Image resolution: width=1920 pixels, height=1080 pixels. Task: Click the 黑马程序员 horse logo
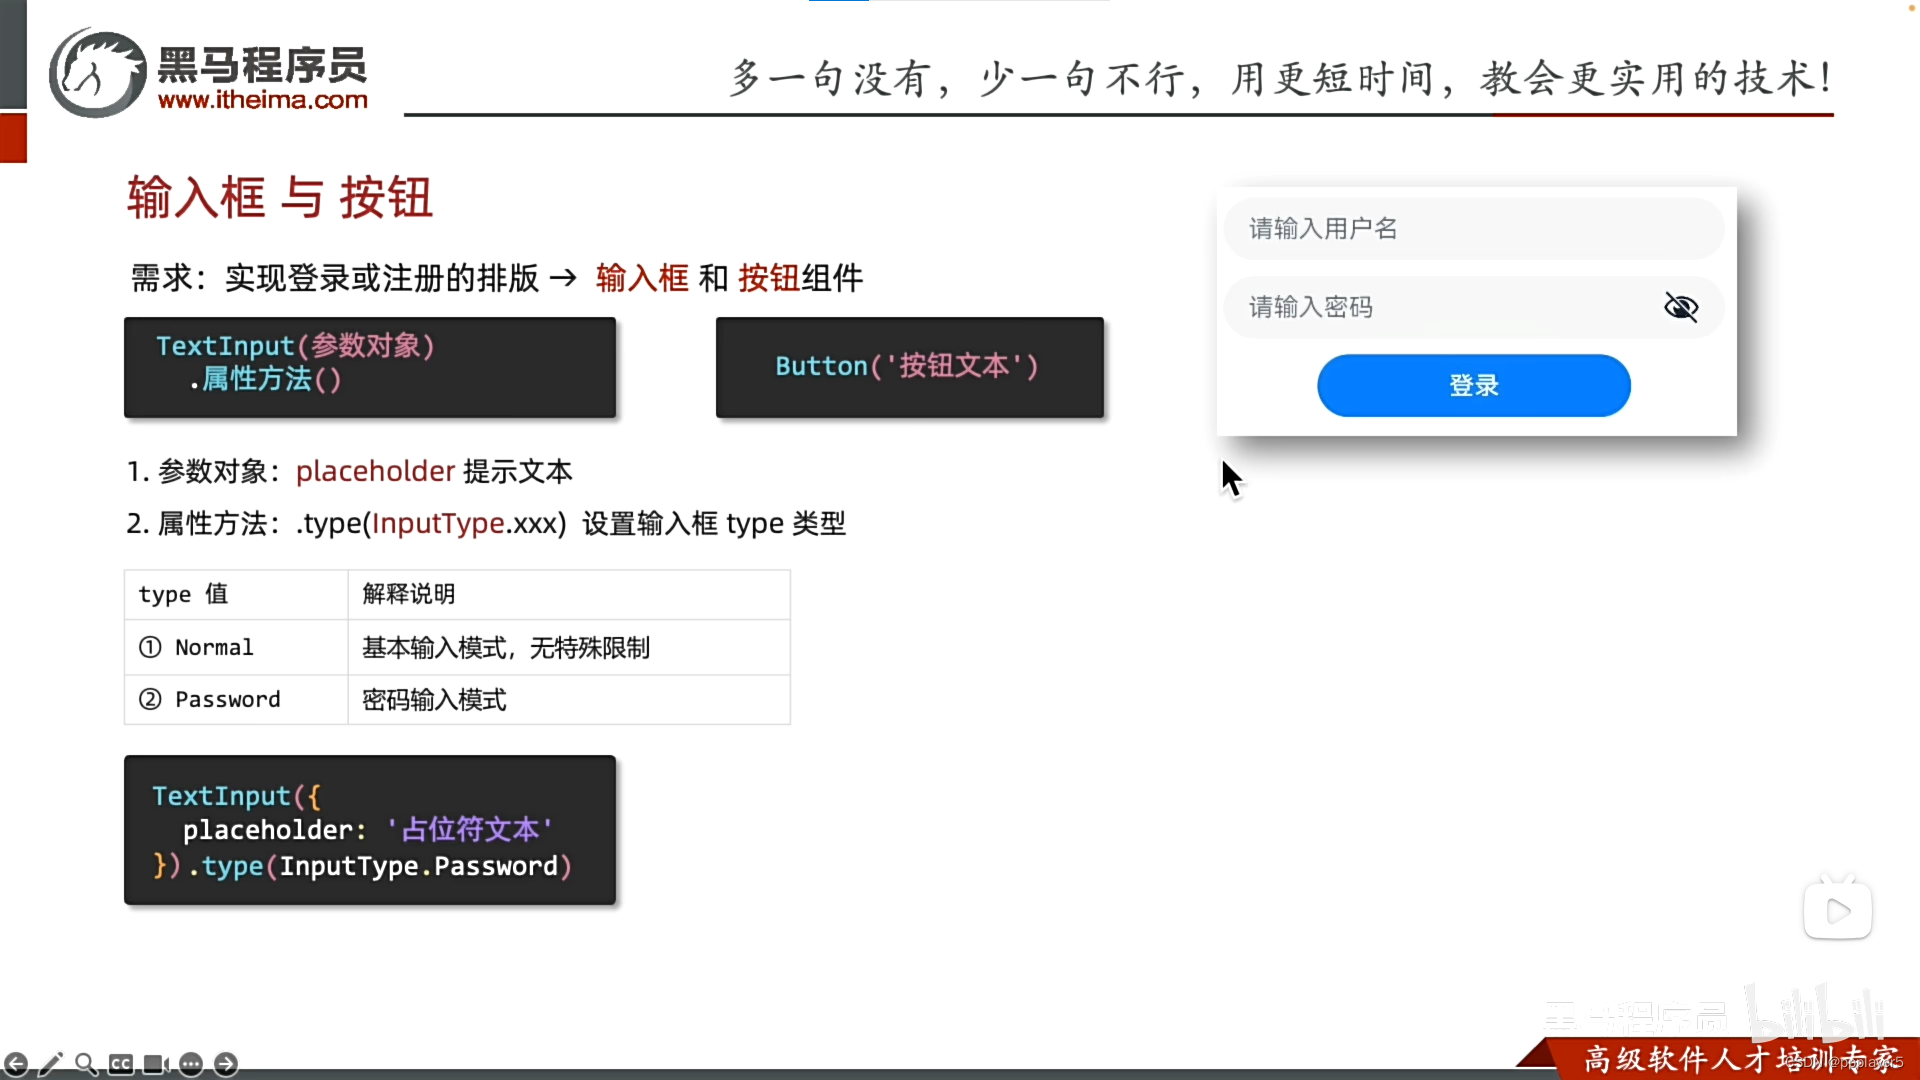98,73
